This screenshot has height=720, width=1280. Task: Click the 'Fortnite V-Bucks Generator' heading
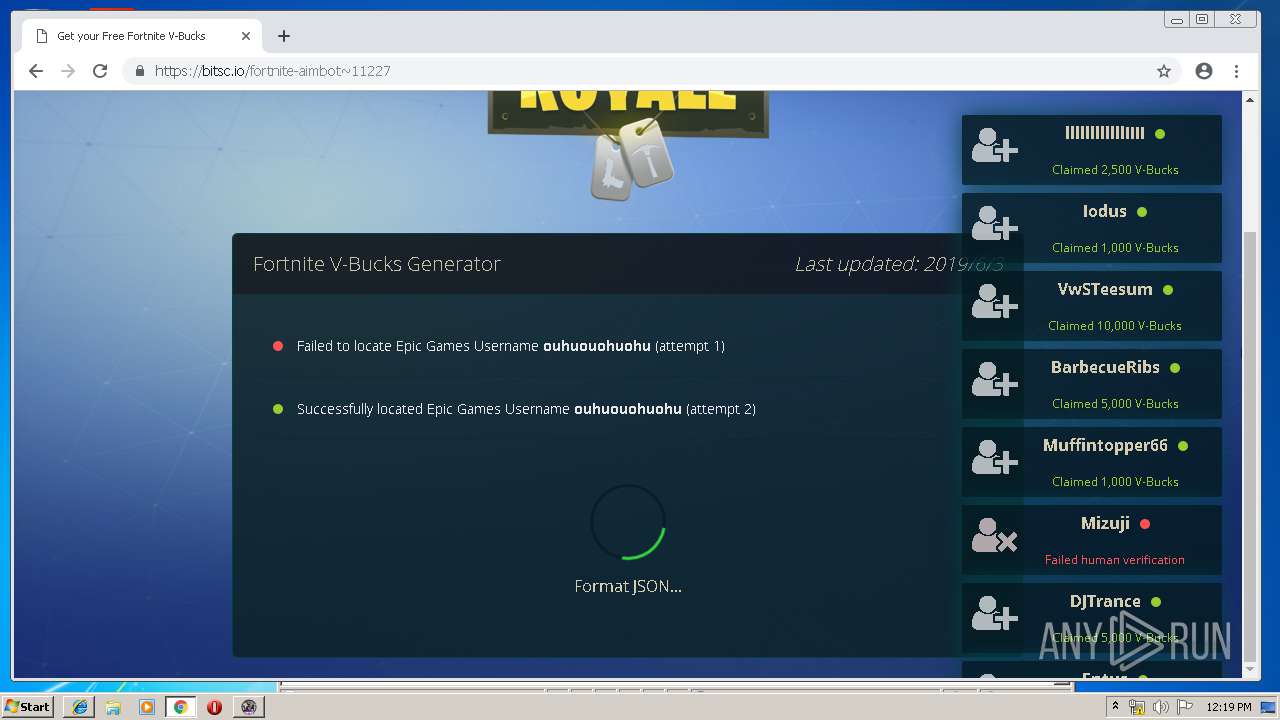tap(377, 264)
